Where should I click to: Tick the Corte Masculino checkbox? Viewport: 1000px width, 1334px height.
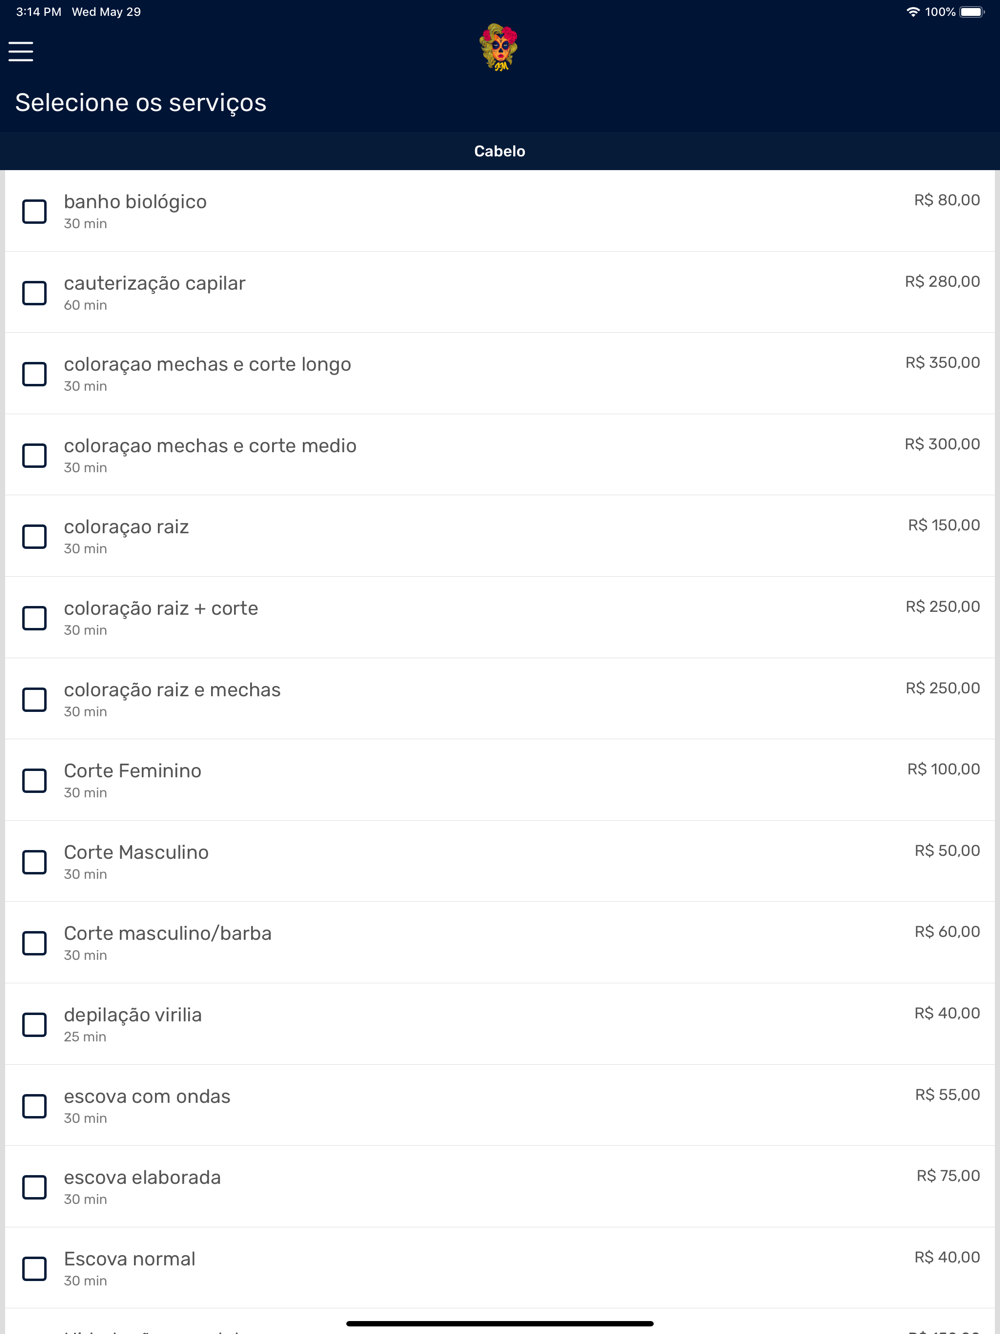tap(35, 862)
